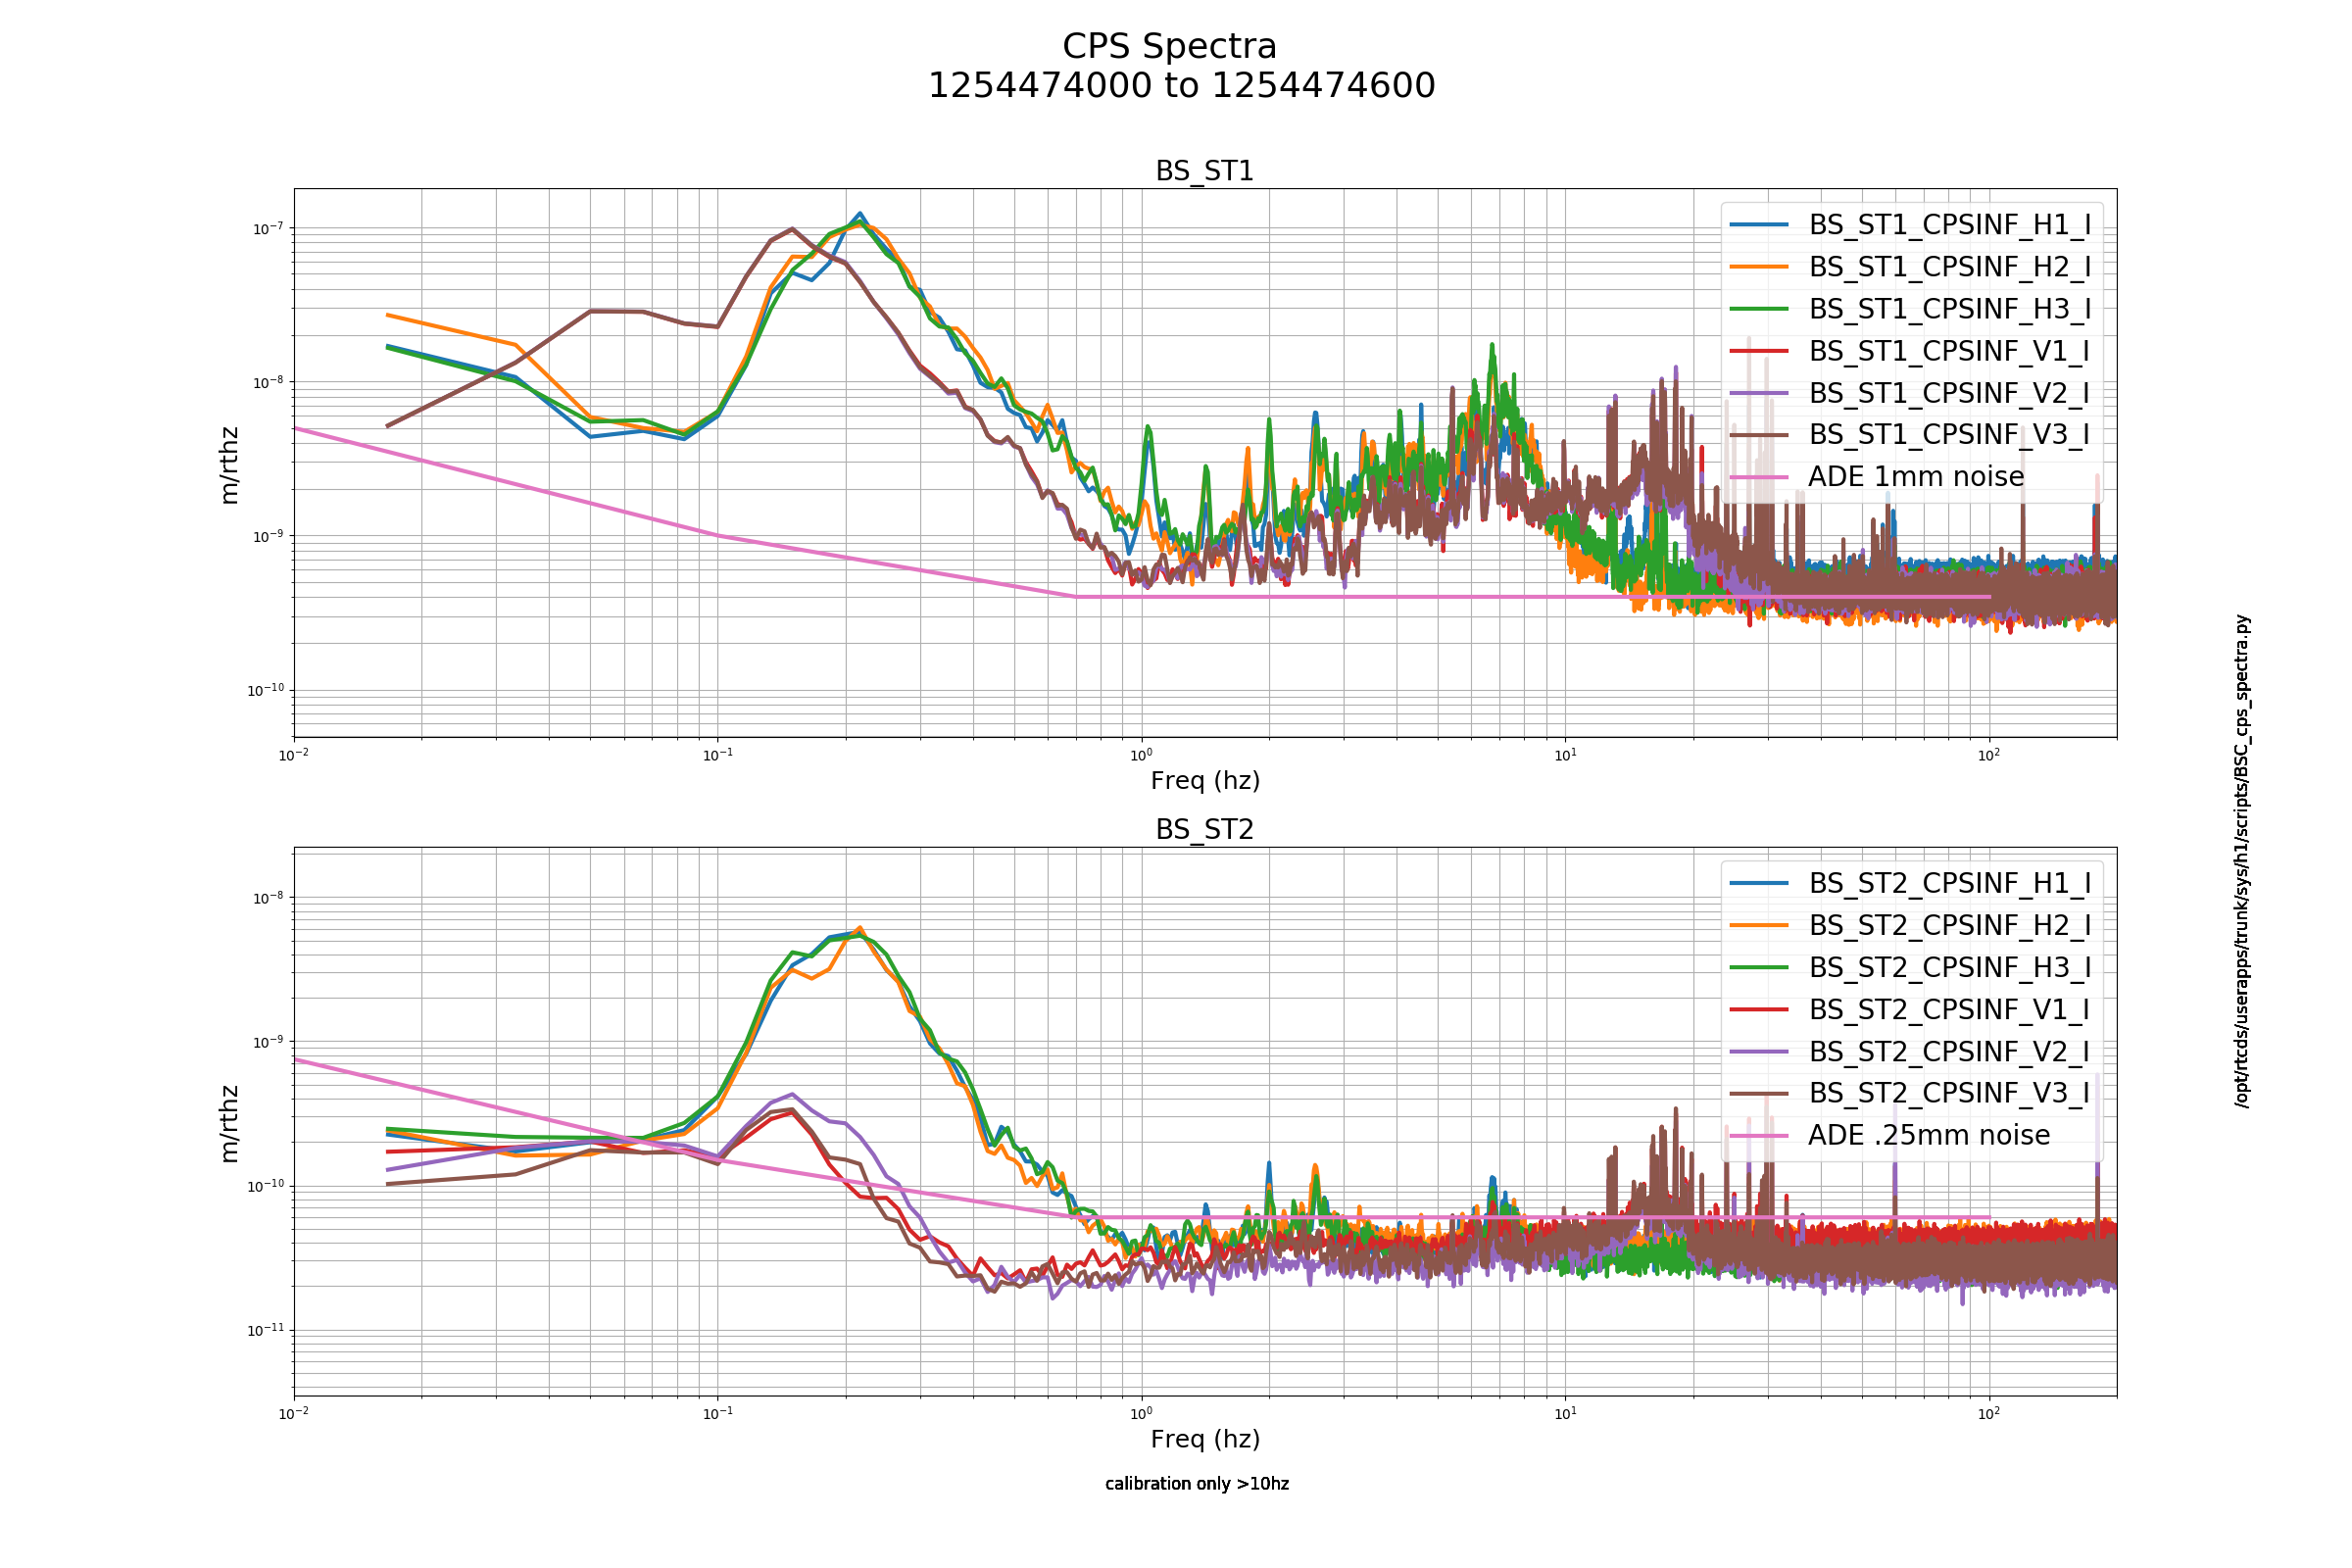Viewport: 2352px width, 1568px height.
Task: Click the "calibration only >10hz" footnote
Action: tap(1197, 1484)
